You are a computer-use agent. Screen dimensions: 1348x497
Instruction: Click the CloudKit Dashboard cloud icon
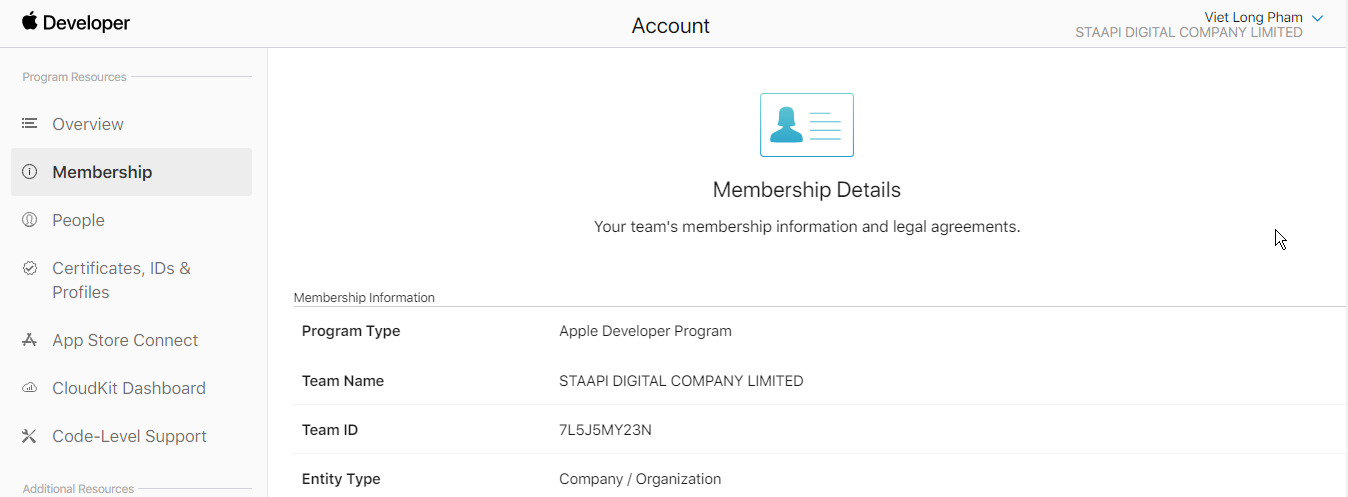[x=30, y=388]
